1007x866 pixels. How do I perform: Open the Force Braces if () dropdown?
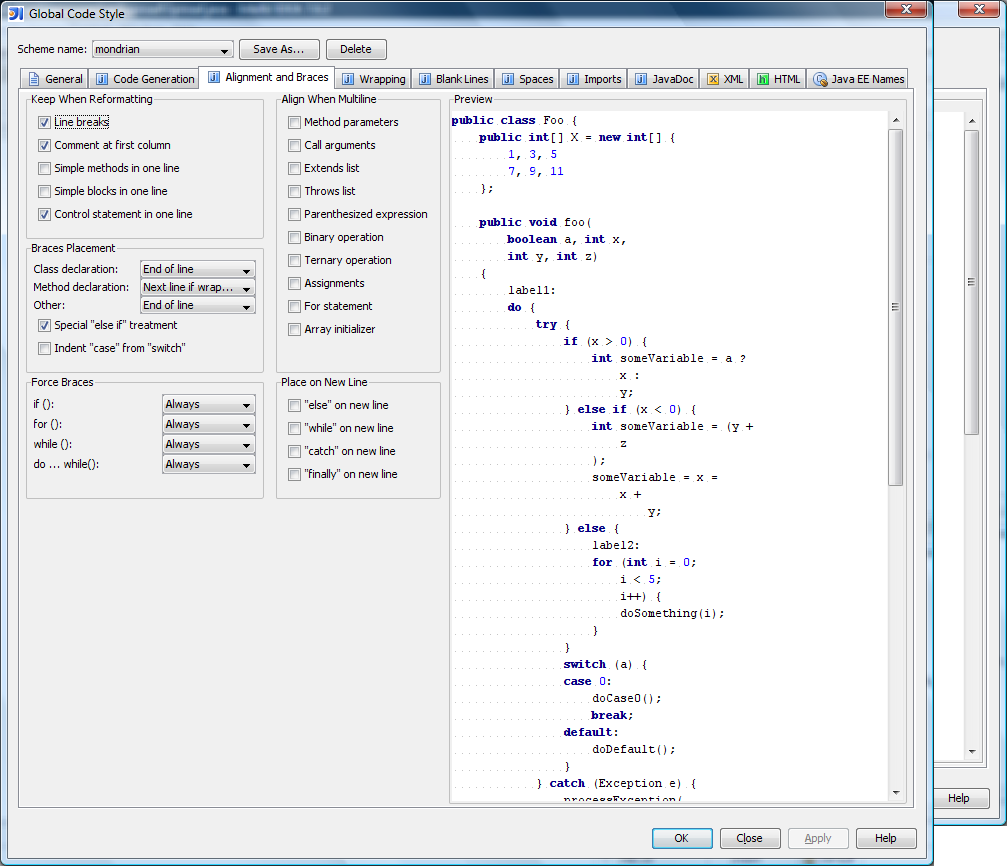[208, 404]
